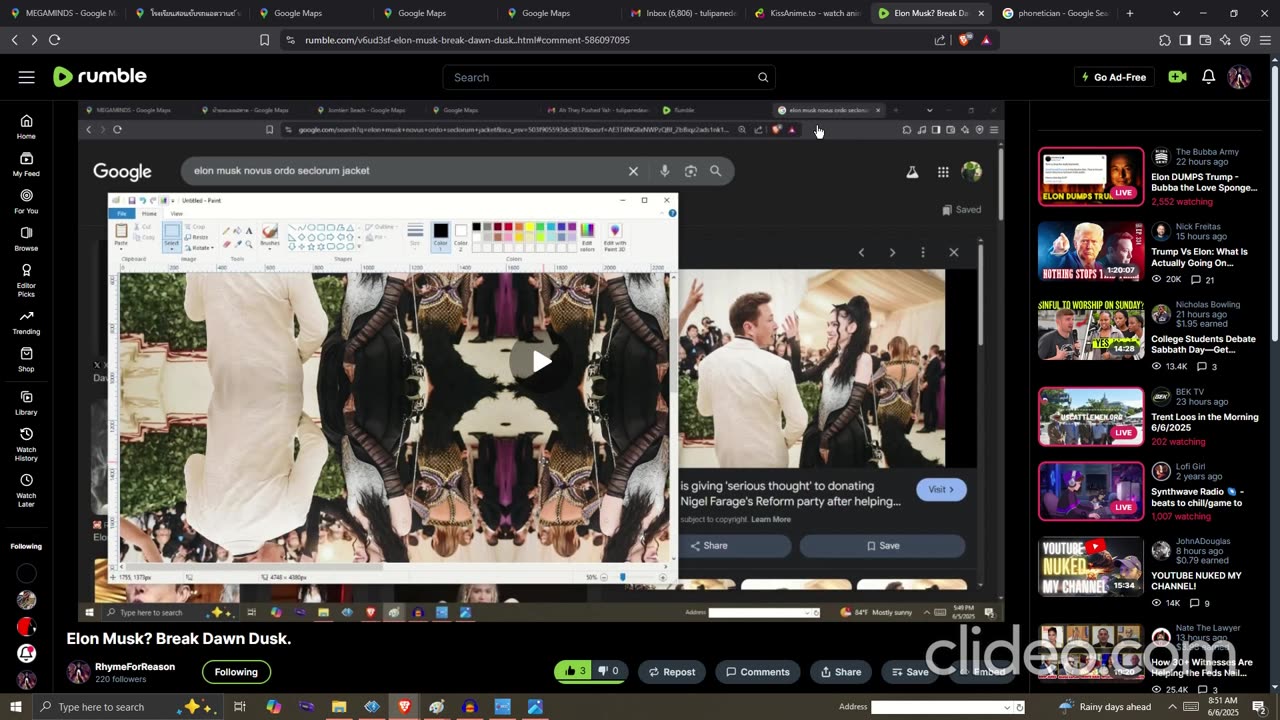Click the Rumble search input field
This screenshot has width=1280, height=720.
tap(600, 77)
